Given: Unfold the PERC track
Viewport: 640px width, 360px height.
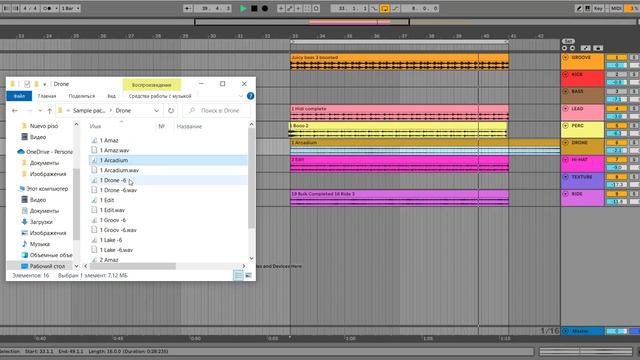Looking at the screenshot, I should 566,126.
